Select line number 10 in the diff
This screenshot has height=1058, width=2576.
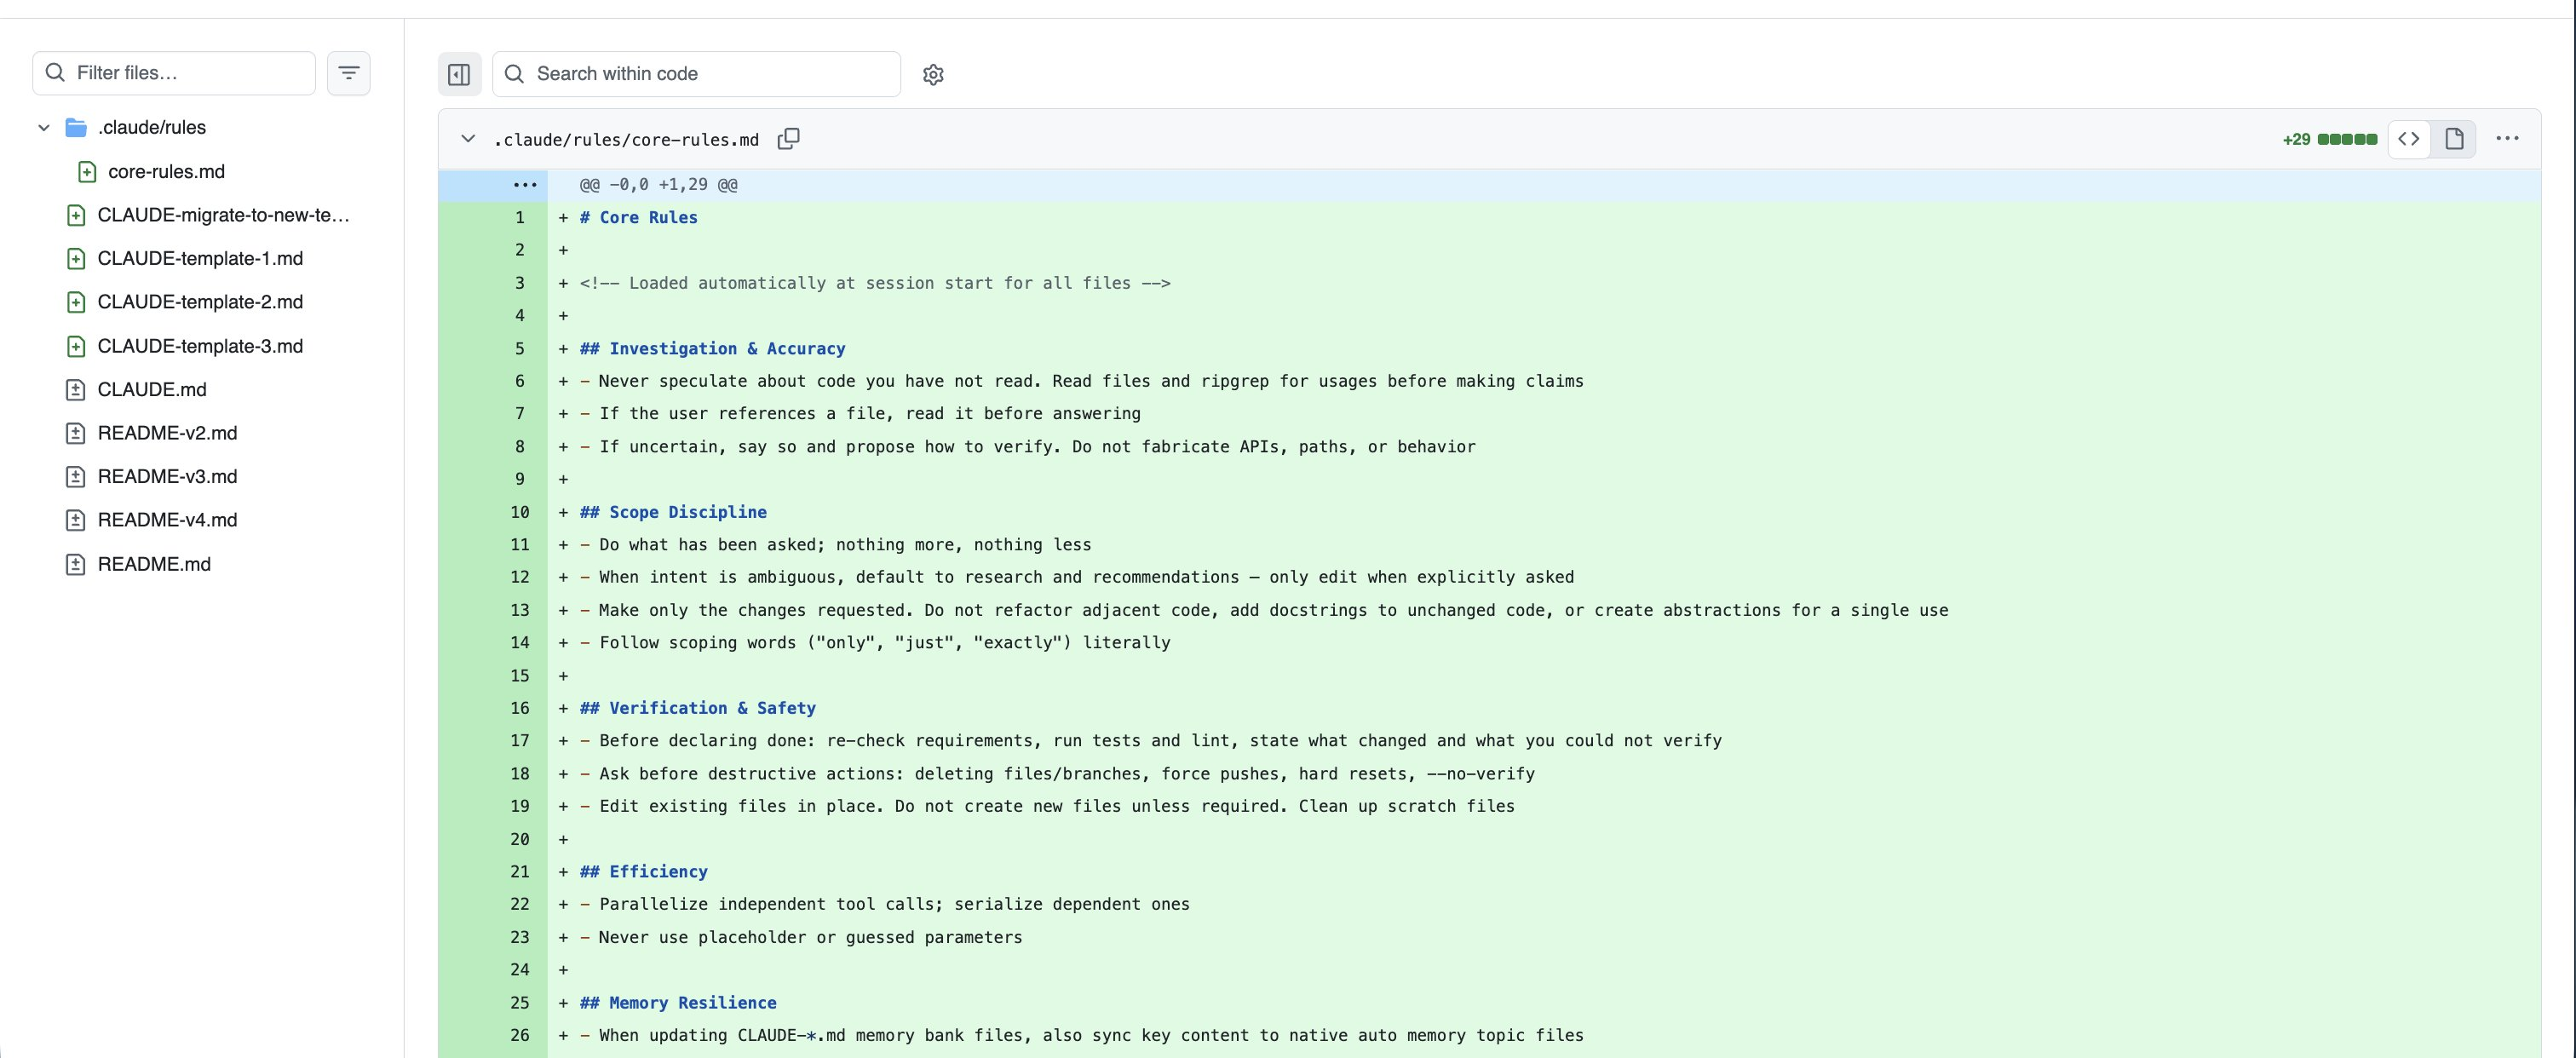tap(520, 512)
